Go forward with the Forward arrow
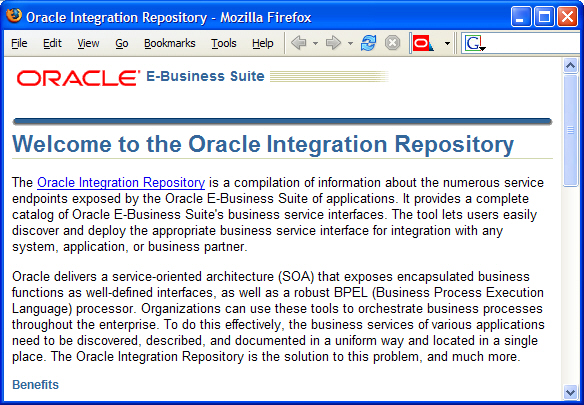584x405 pixels. pyautogui.click(x=333, y=43)
